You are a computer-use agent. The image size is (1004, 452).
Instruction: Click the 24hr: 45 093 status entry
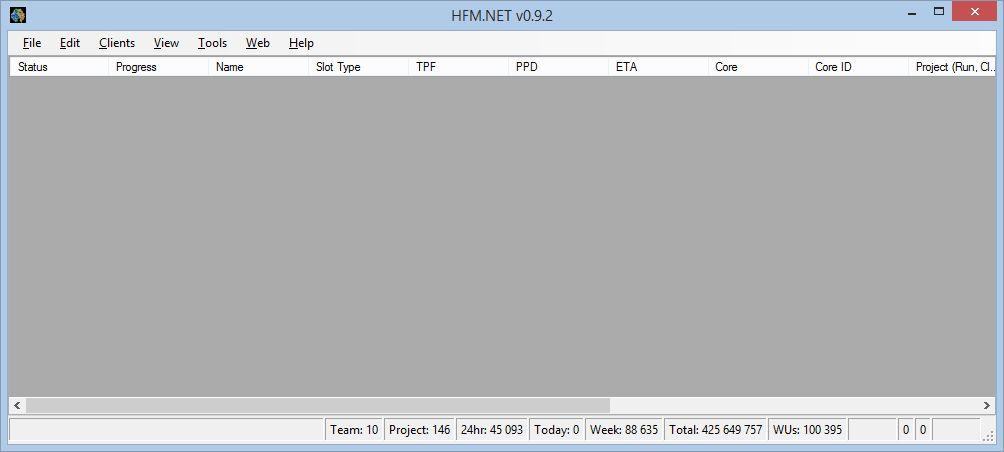(492, 430)
